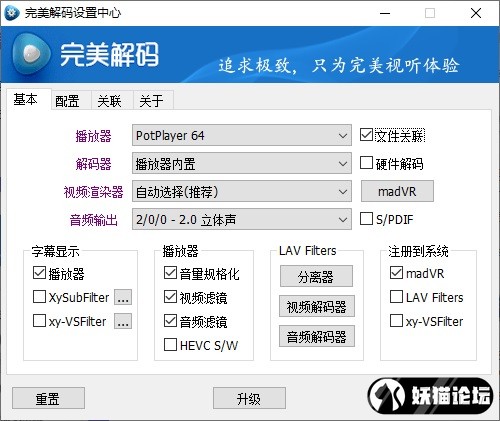Switch to the 配置 tab
The height and width of the screenshot is (421, 500).
(68, 100)
